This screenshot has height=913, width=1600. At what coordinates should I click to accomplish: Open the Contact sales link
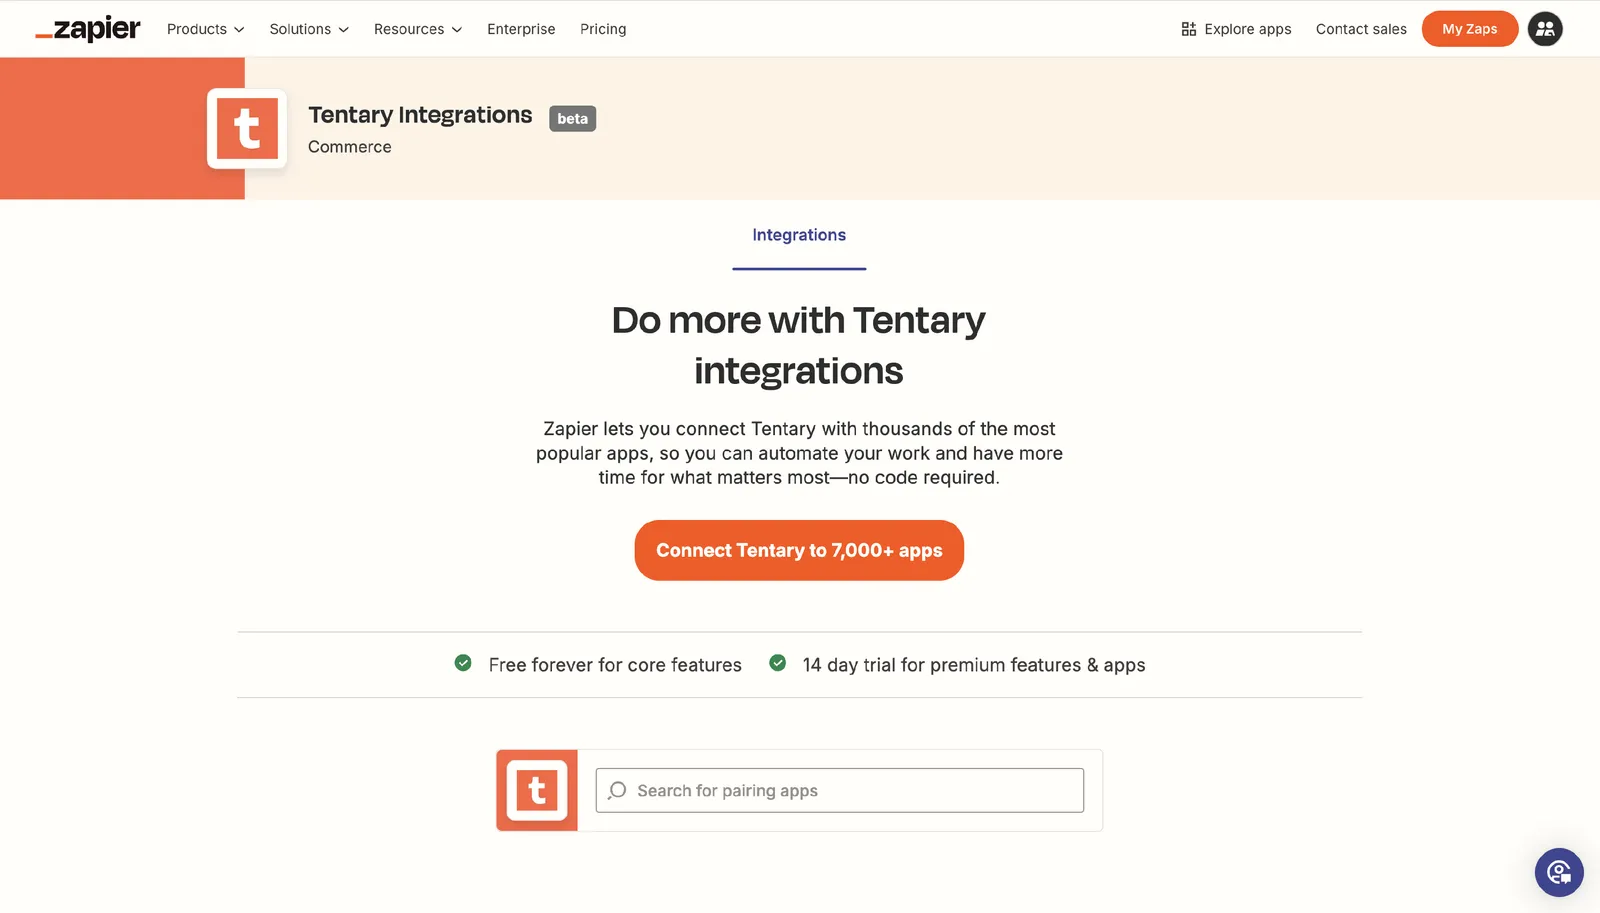click(1361, 29)
